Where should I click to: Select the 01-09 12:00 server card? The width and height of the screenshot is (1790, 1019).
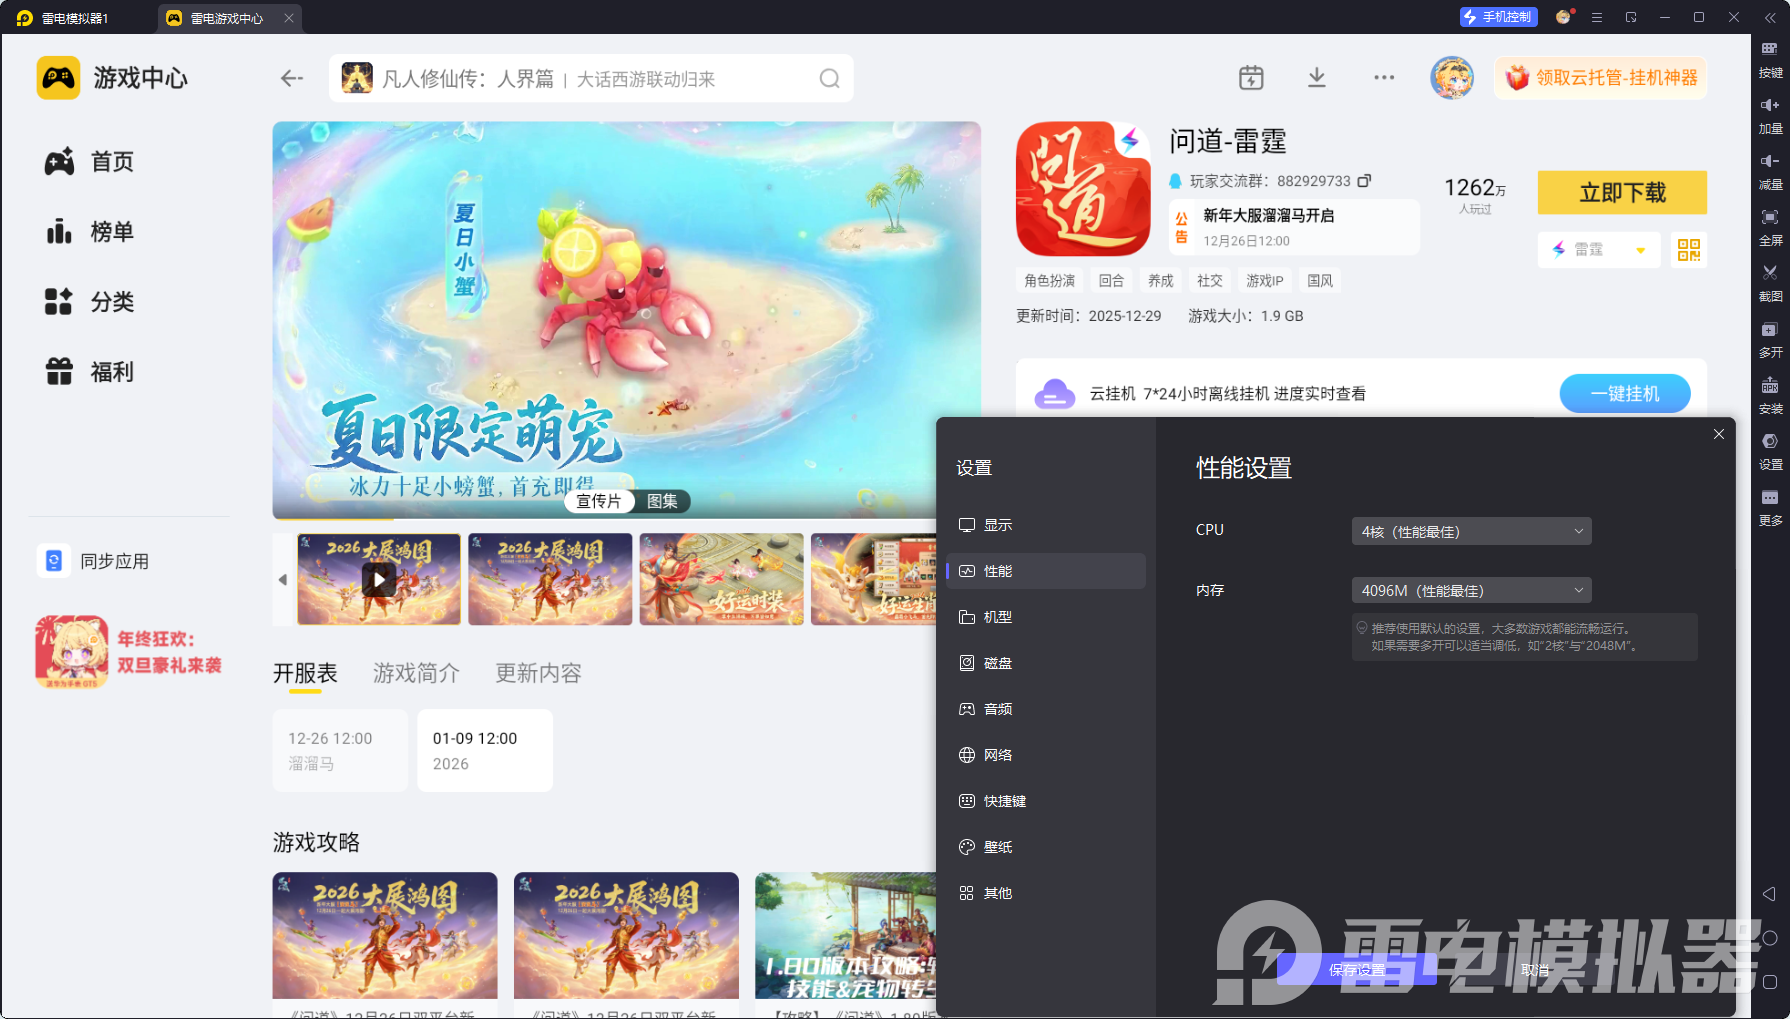[x=485, y=751]
